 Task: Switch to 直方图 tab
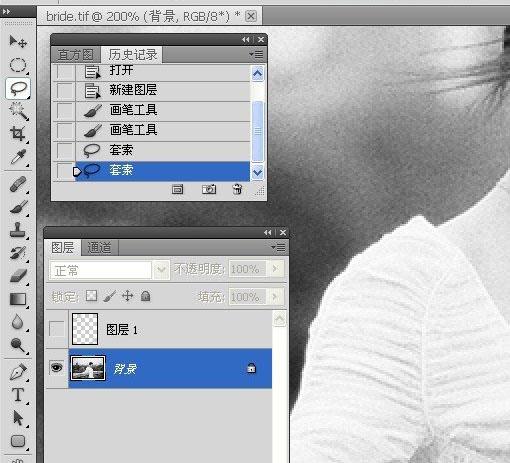pos(75,55)
